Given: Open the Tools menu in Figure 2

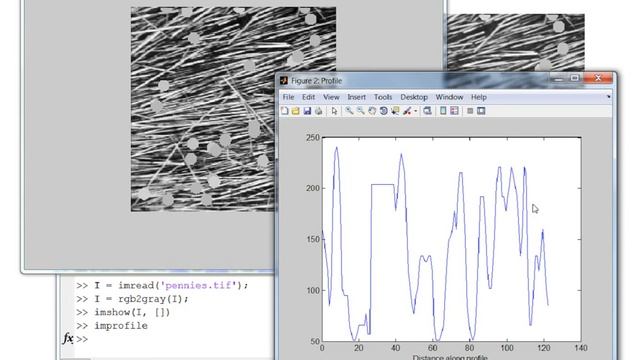Looking at the screenshot, I should pyautogui.click(x=383, y=97).
